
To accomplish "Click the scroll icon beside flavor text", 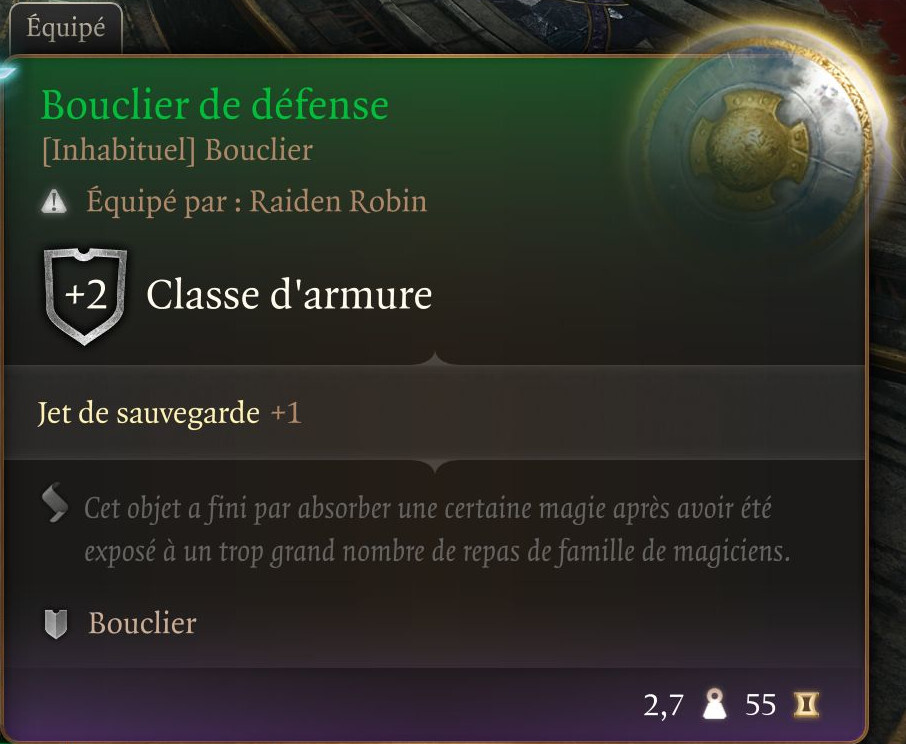I will (55, 503).
